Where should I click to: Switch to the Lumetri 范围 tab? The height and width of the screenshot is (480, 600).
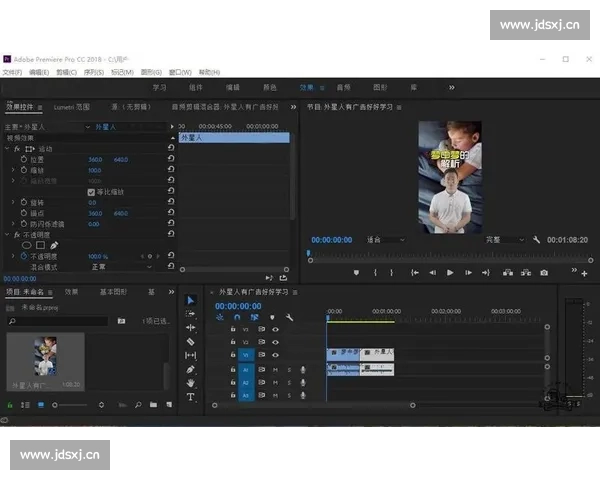pyautogui.click(x=71, y=106)
